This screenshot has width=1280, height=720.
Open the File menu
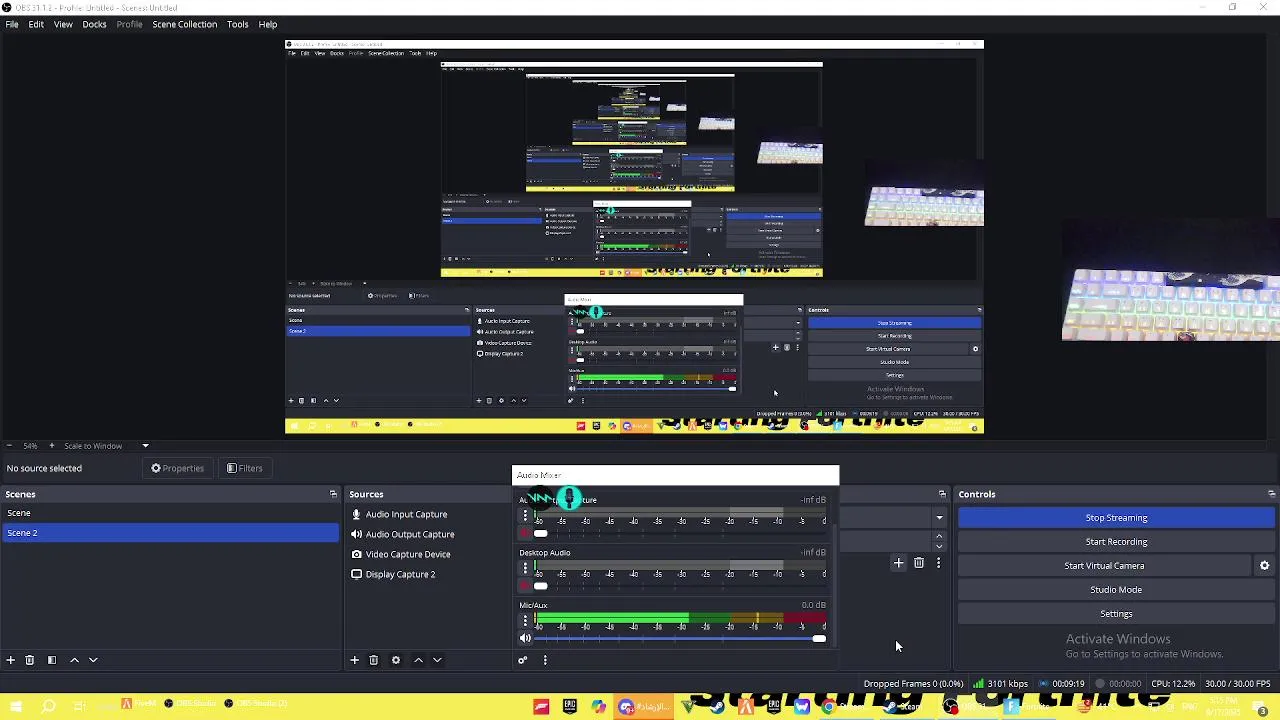click(x=12, y=24)
